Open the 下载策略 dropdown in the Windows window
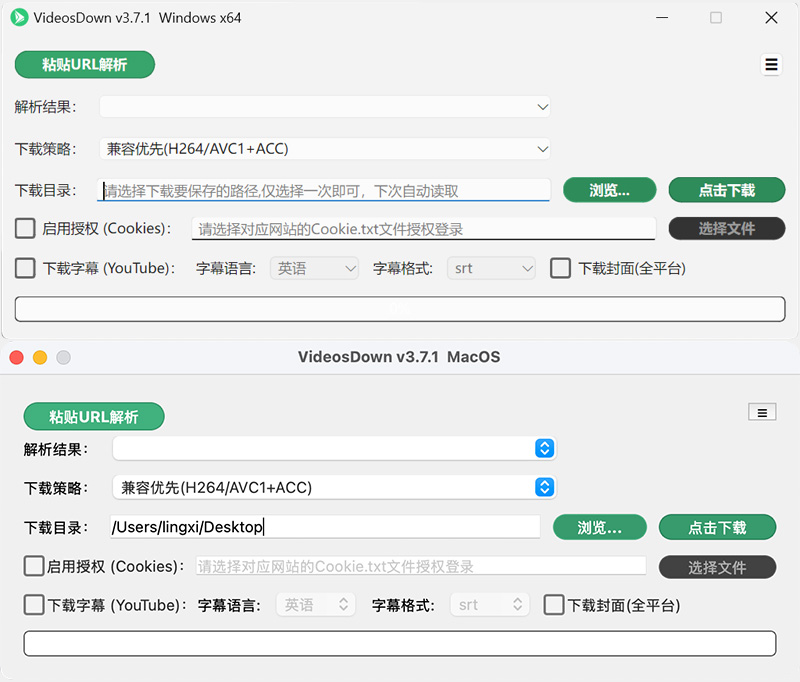This screenshot has width=800, height=682. click(x=325, y=149)
